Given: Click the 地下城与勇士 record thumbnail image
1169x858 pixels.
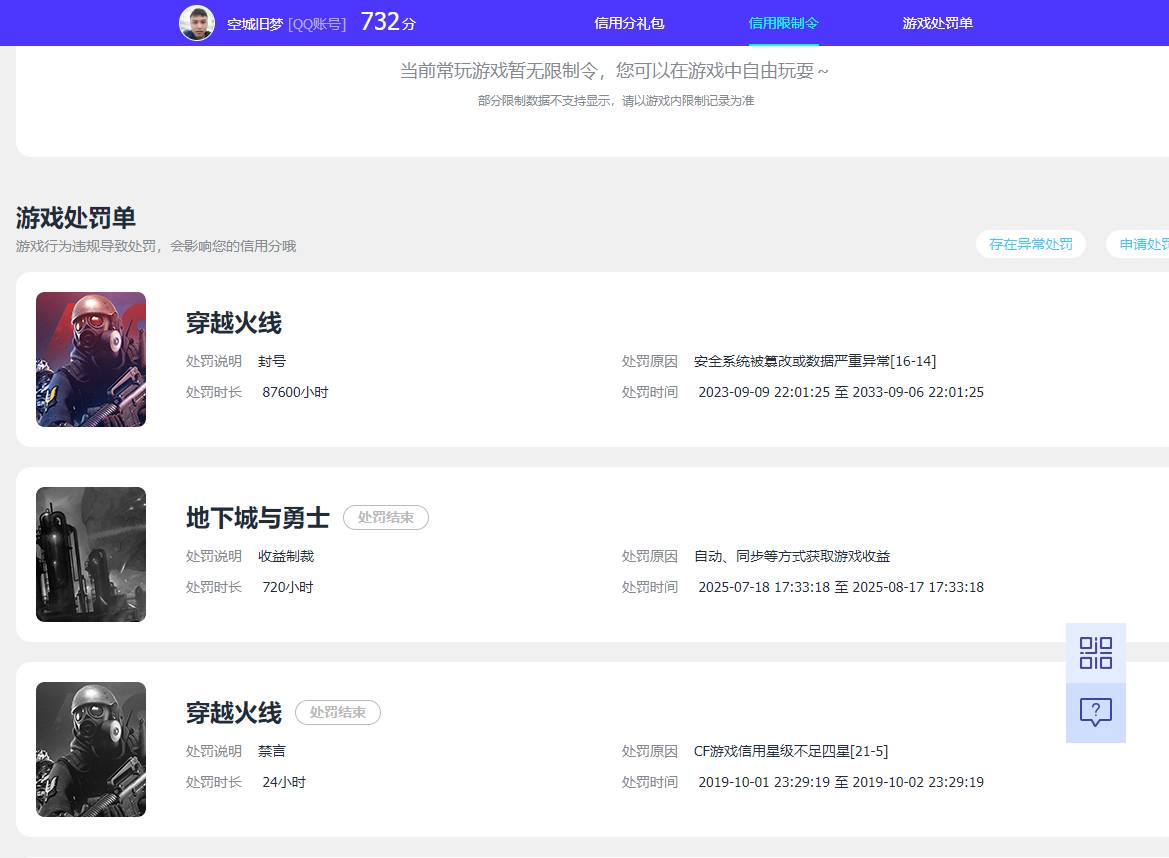Looking at the screenshot, I should [x=90, y=554].
